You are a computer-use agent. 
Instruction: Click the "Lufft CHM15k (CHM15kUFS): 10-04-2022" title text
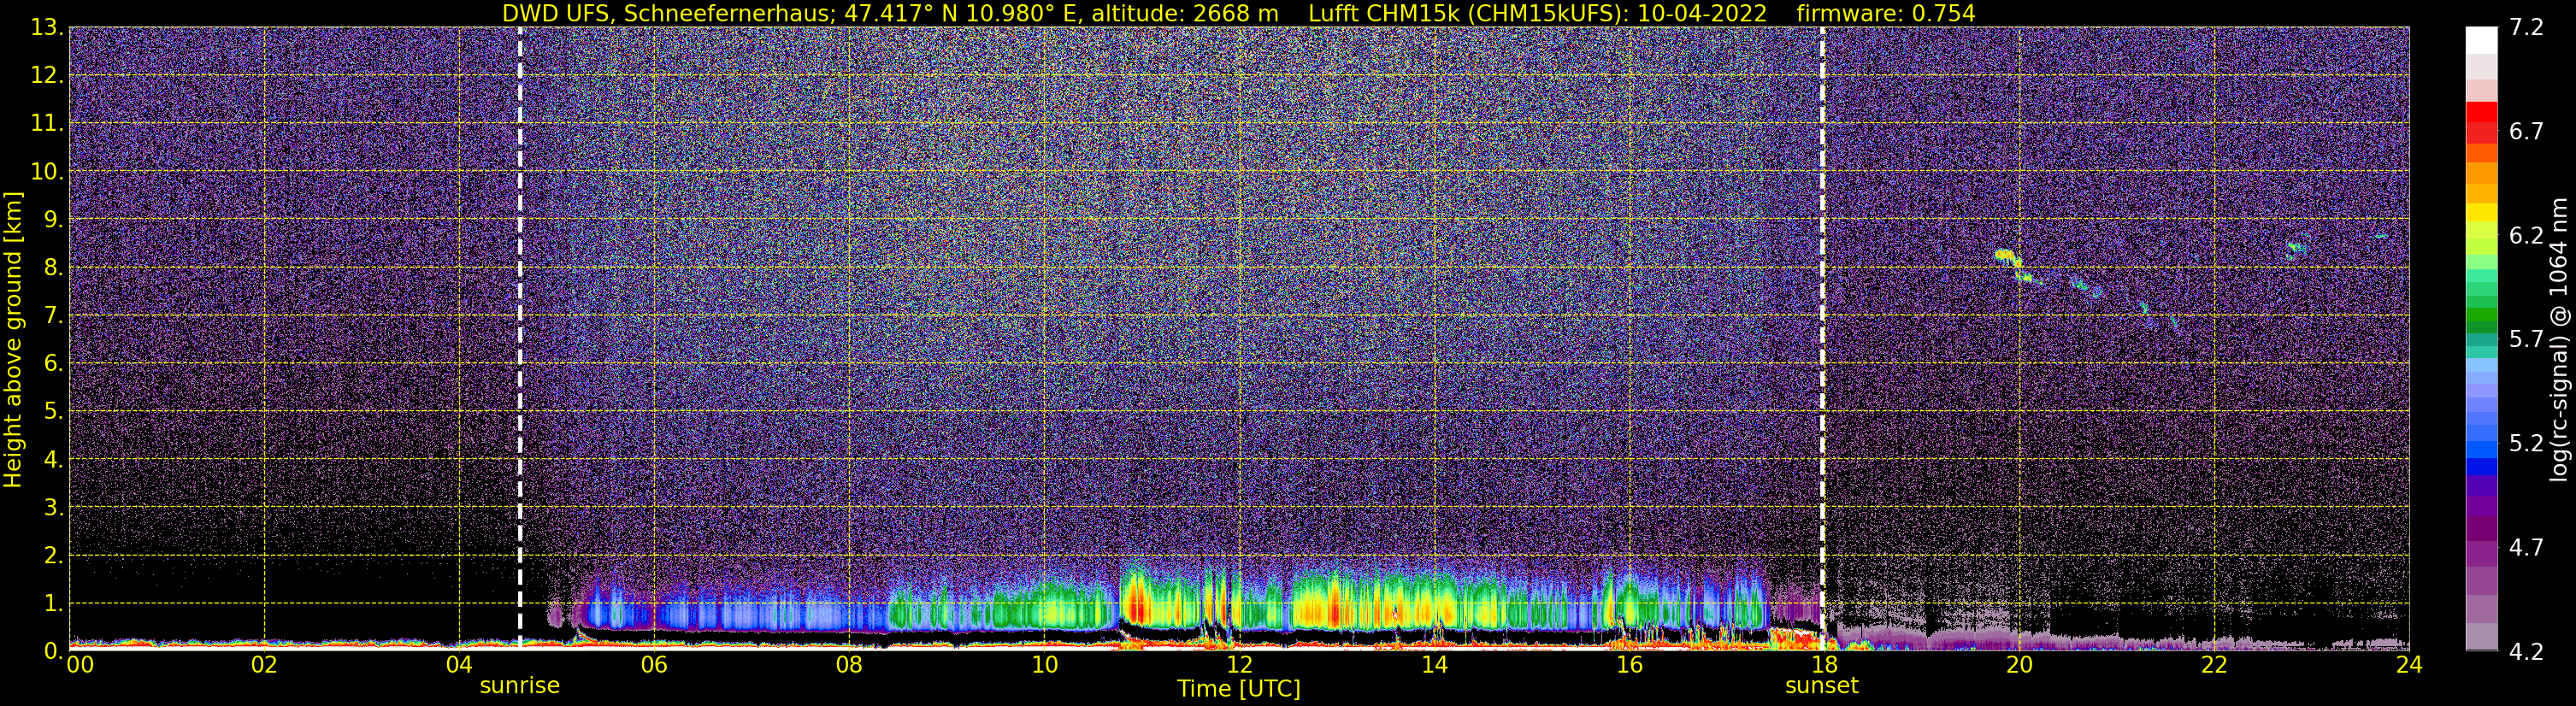point(1538,13)
